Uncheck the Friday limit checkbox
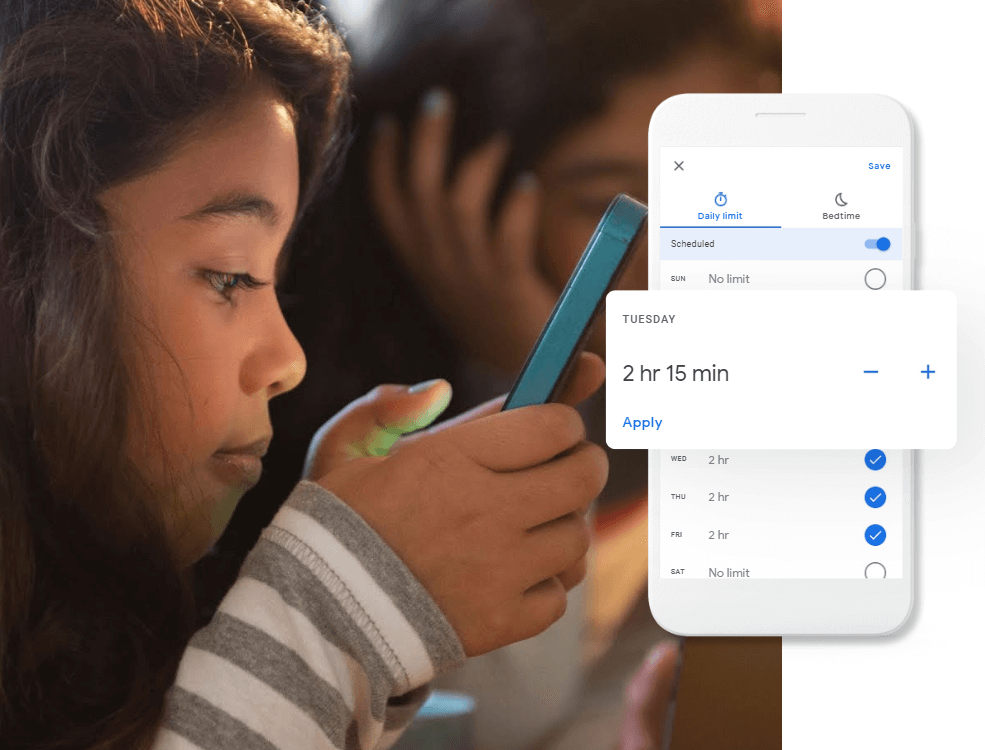985x750 pixels. (x=875, y=535)
